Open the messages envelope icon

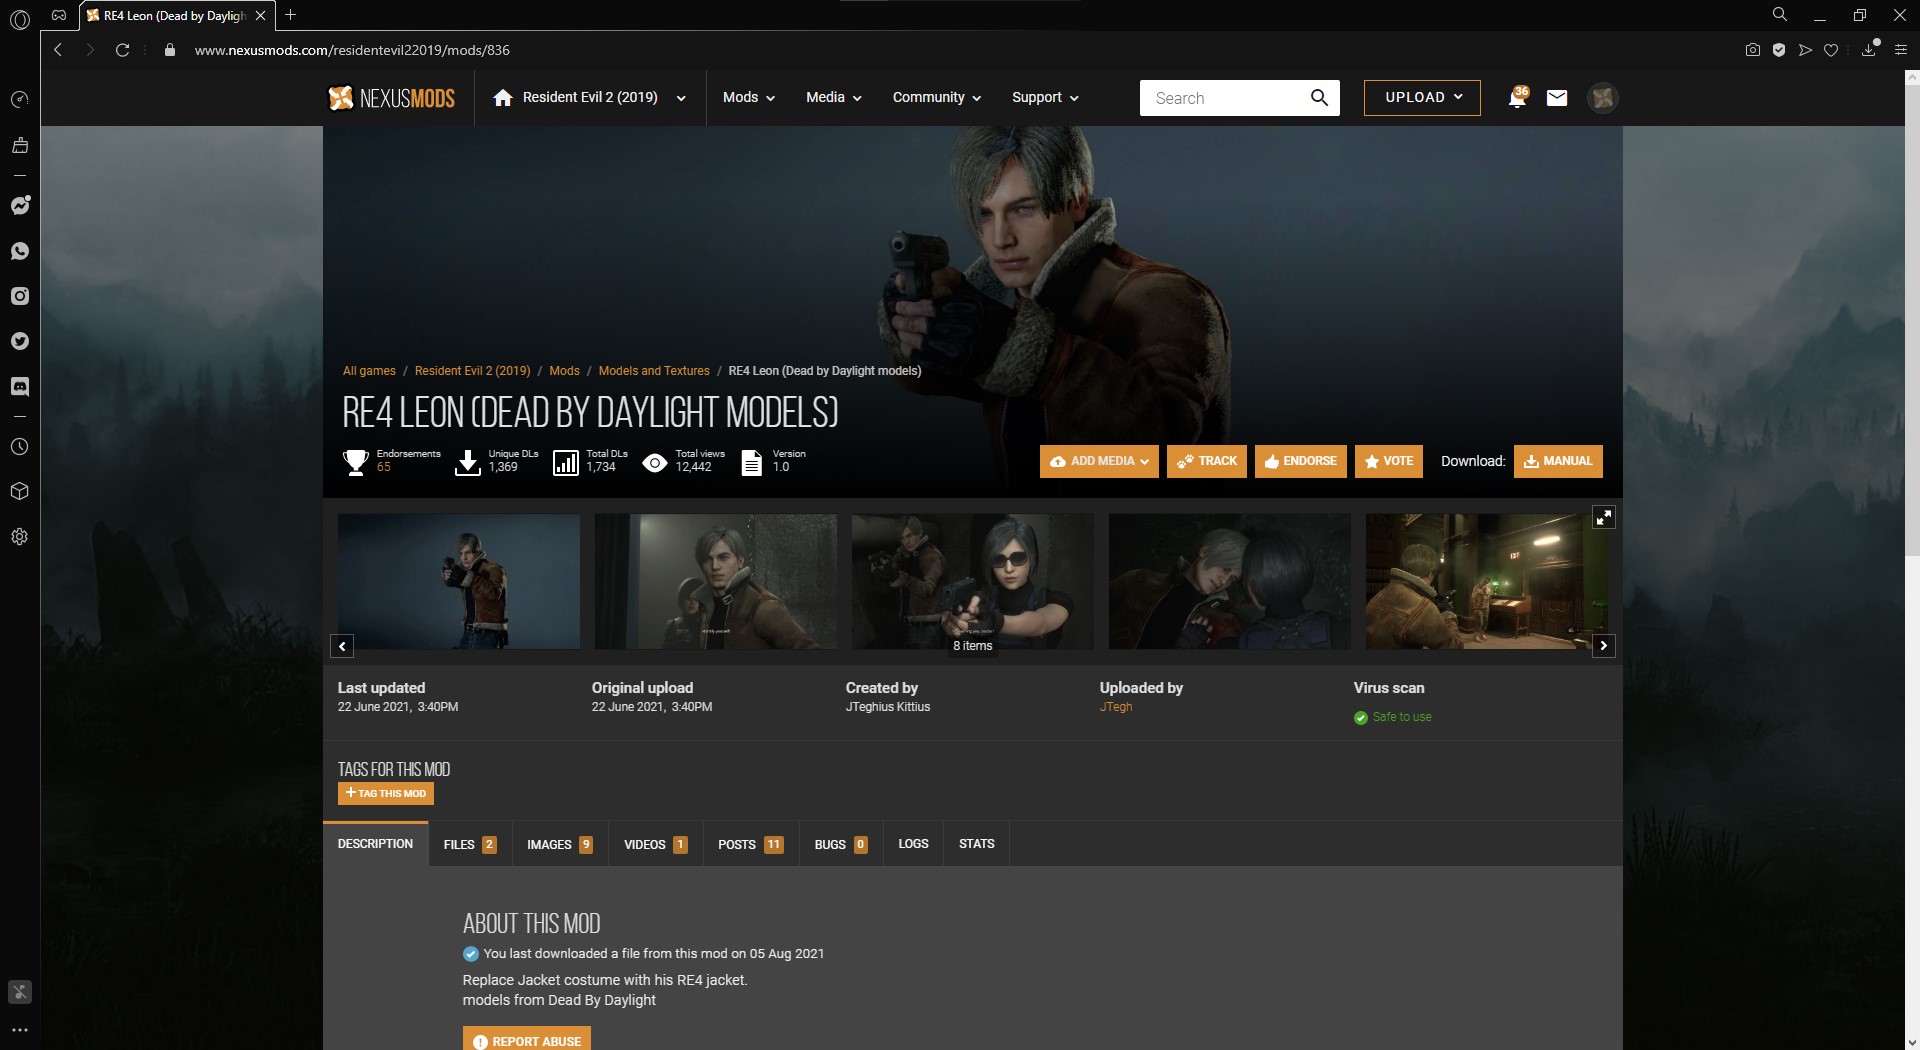(x=1557, y=98)
